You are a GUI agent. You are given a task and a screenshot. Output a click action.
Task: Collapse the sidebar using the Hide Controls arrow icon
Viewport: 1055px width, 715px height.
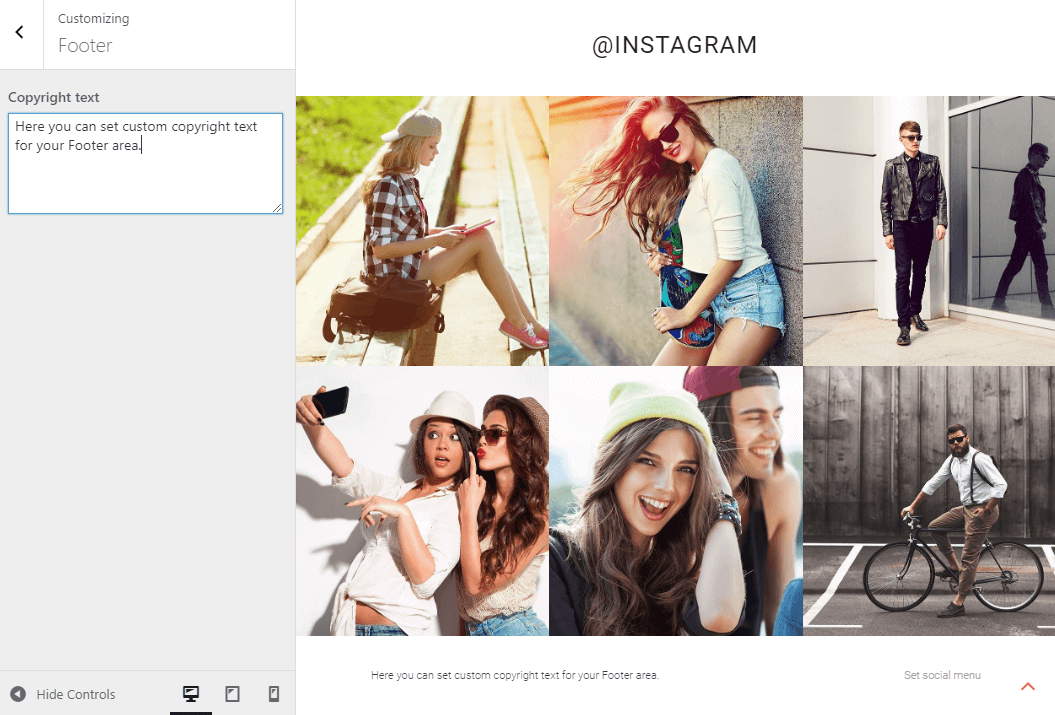click(18, 693)
